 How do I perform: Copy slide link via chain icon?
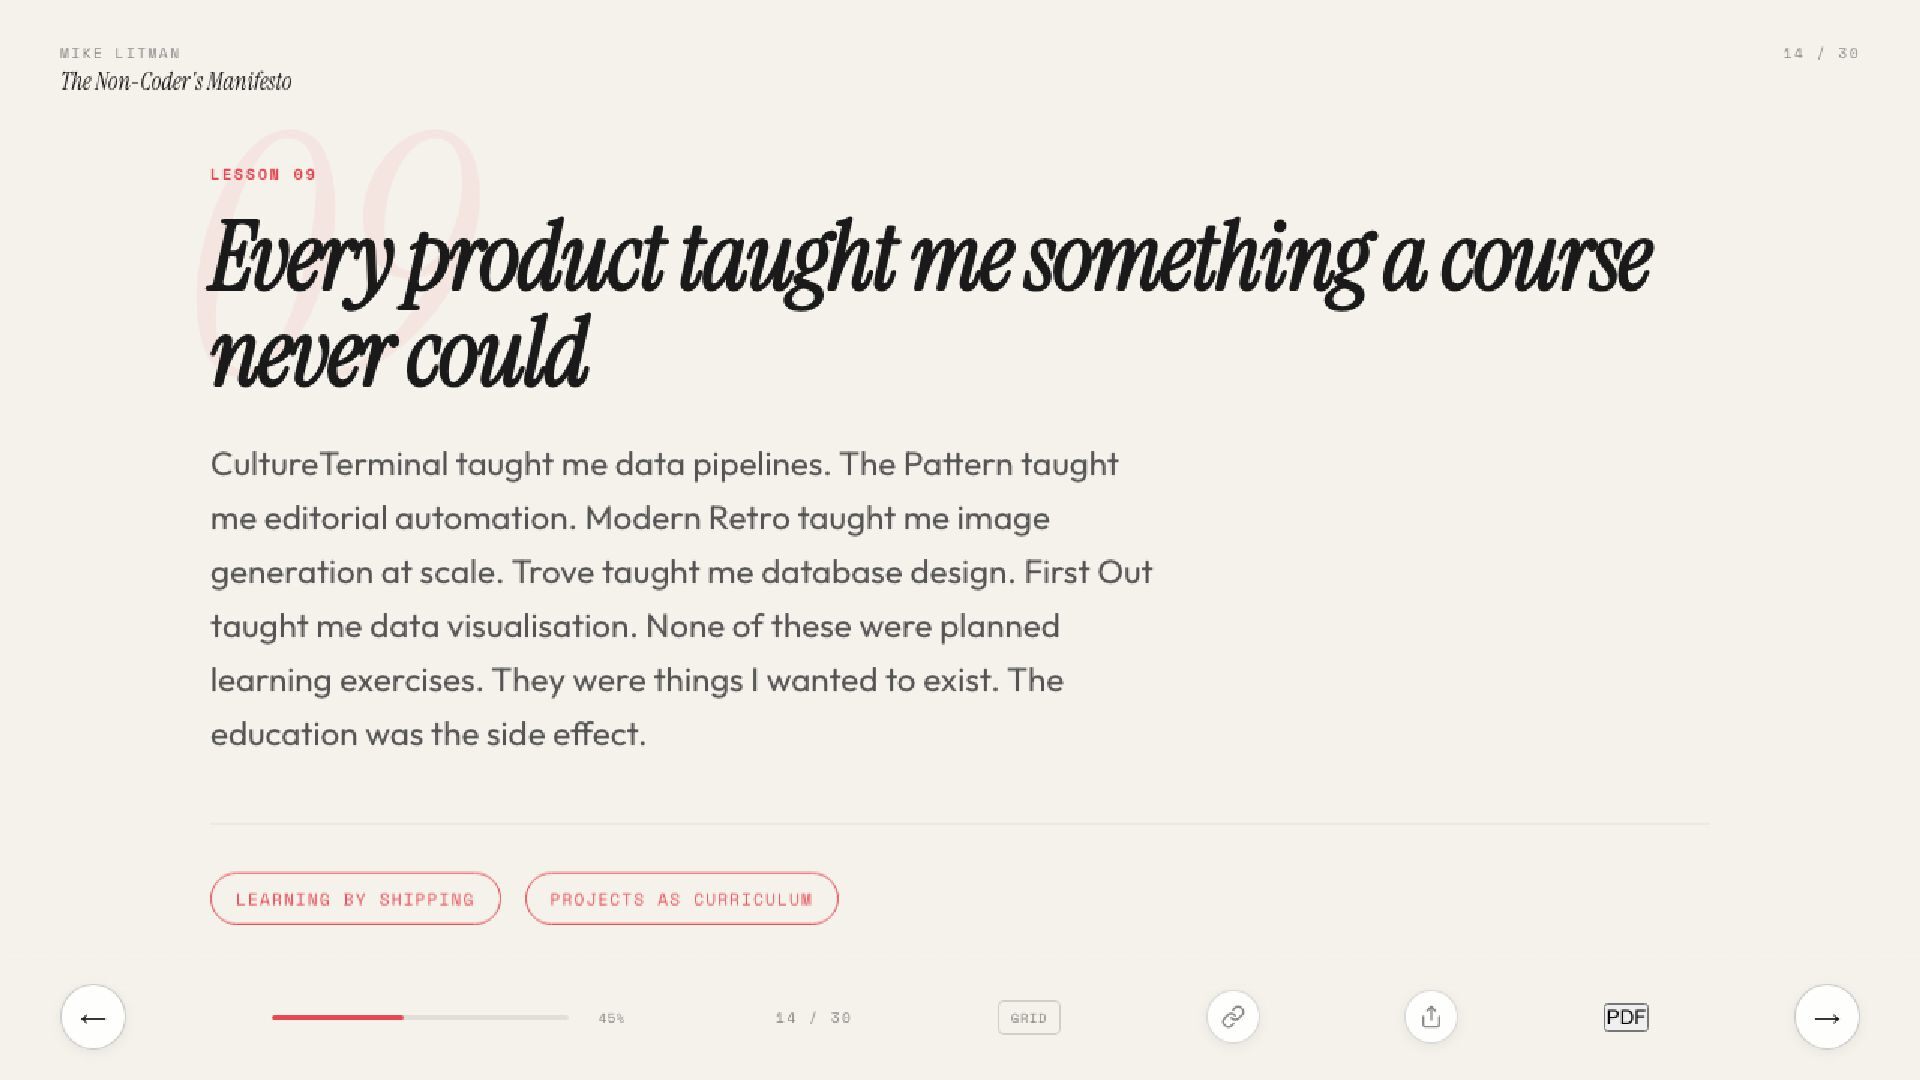coord(1233,1017)
